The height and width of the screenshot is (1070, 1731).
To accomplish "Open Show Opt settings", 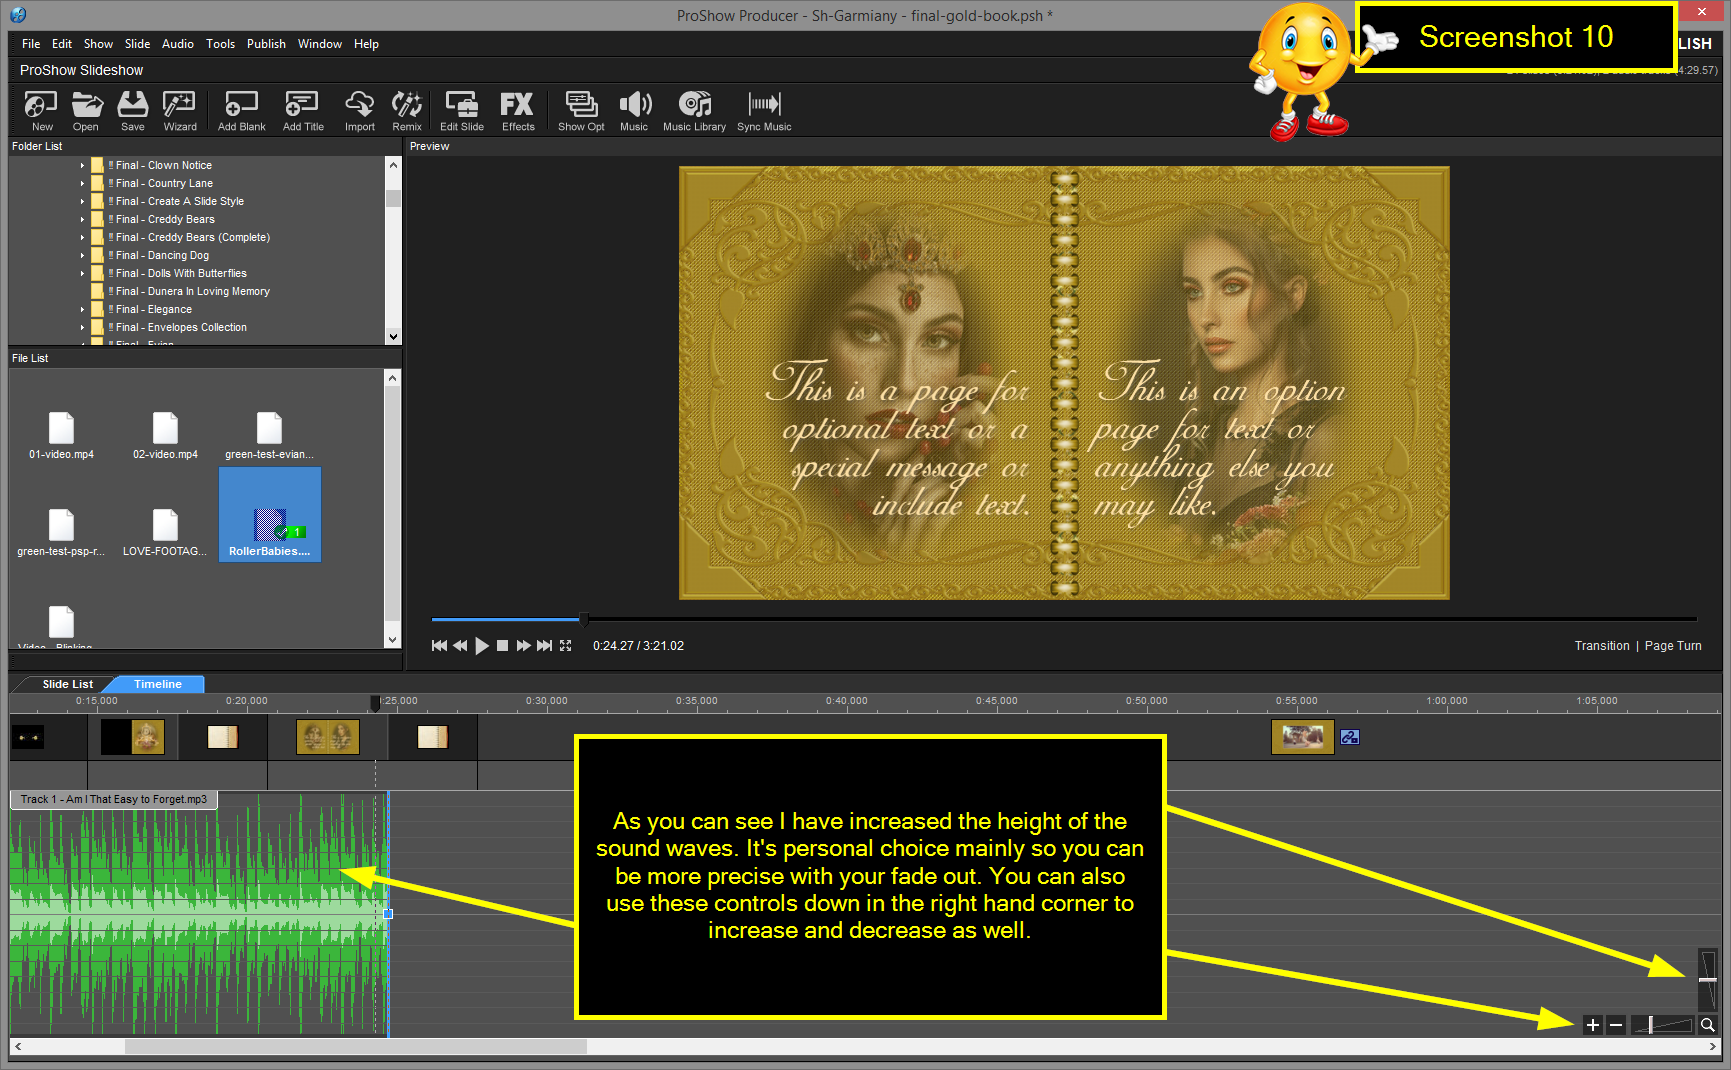I will click(581, 110).
